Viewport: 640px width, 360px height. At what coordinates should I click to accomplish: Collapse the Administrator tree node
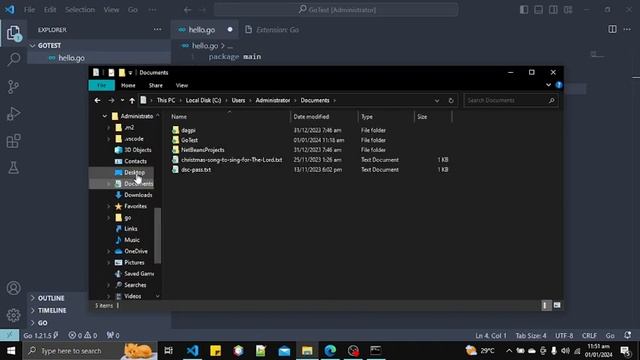[104, 116]
